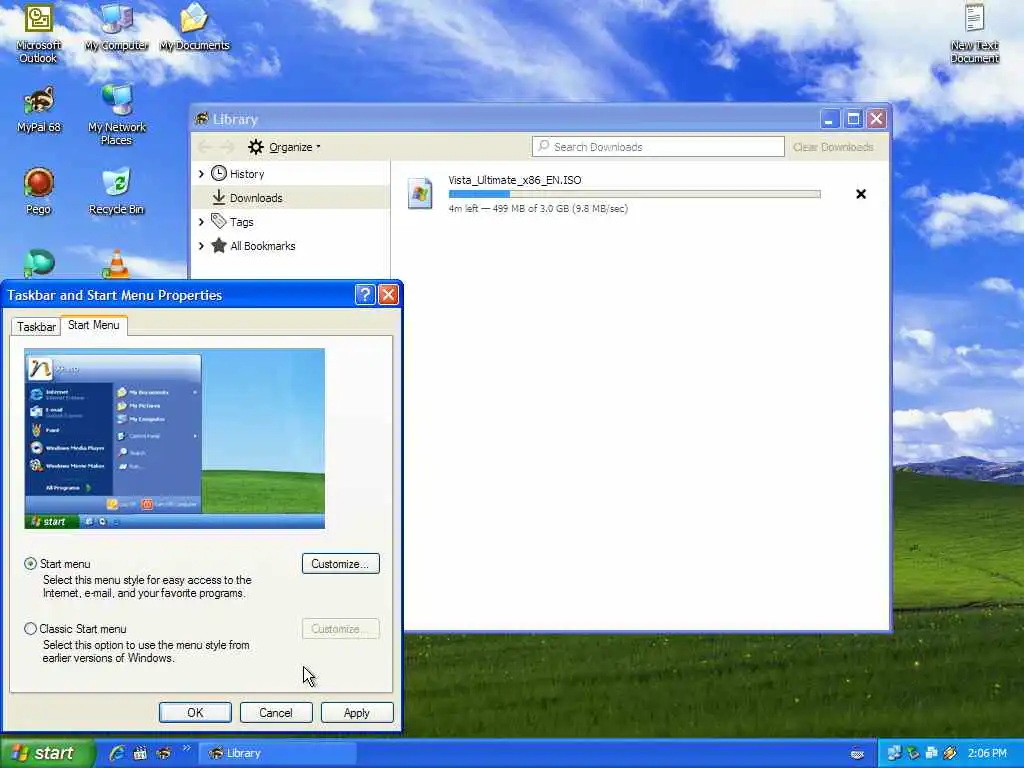Screen dimensions: 1024x768
Task: Click the Vista_Ultimate_x86_EN.ISO file name
Action: coord(515,180)
